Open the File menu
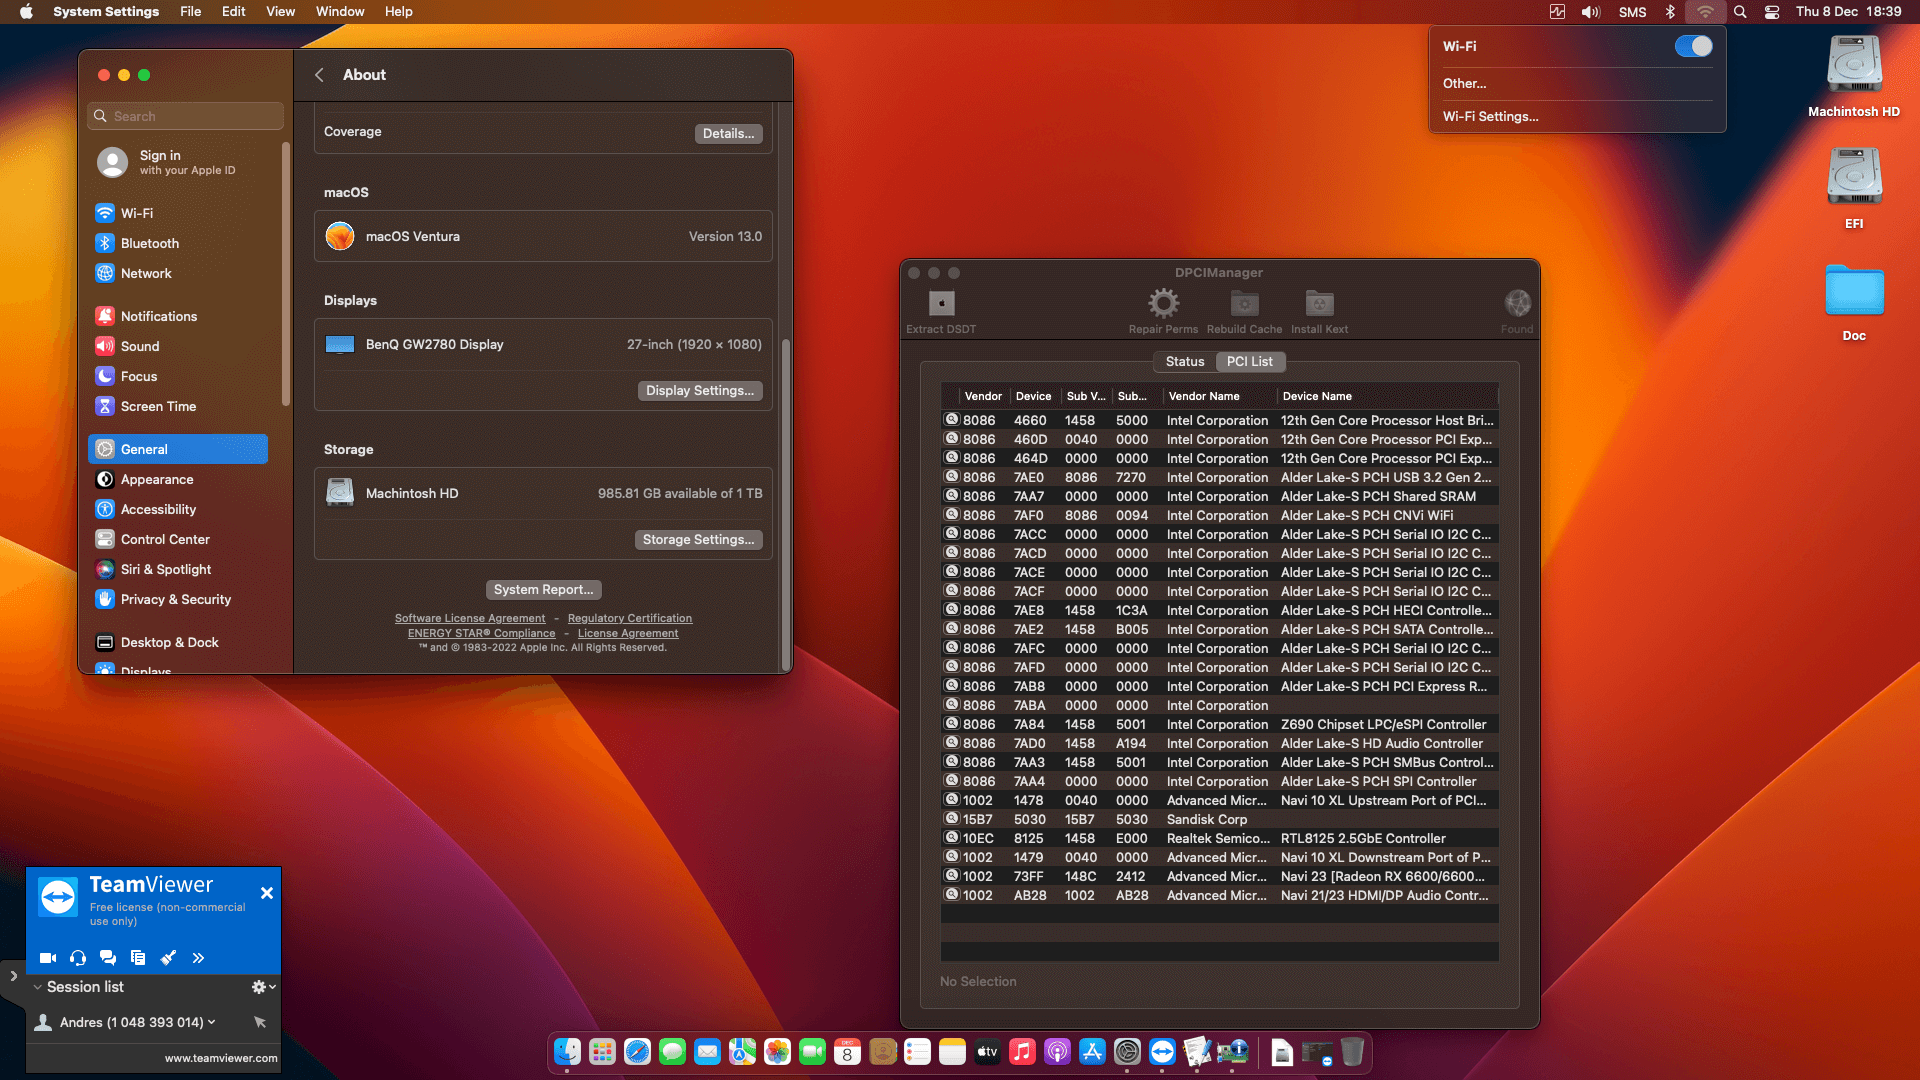 click(x=190, y=12)
